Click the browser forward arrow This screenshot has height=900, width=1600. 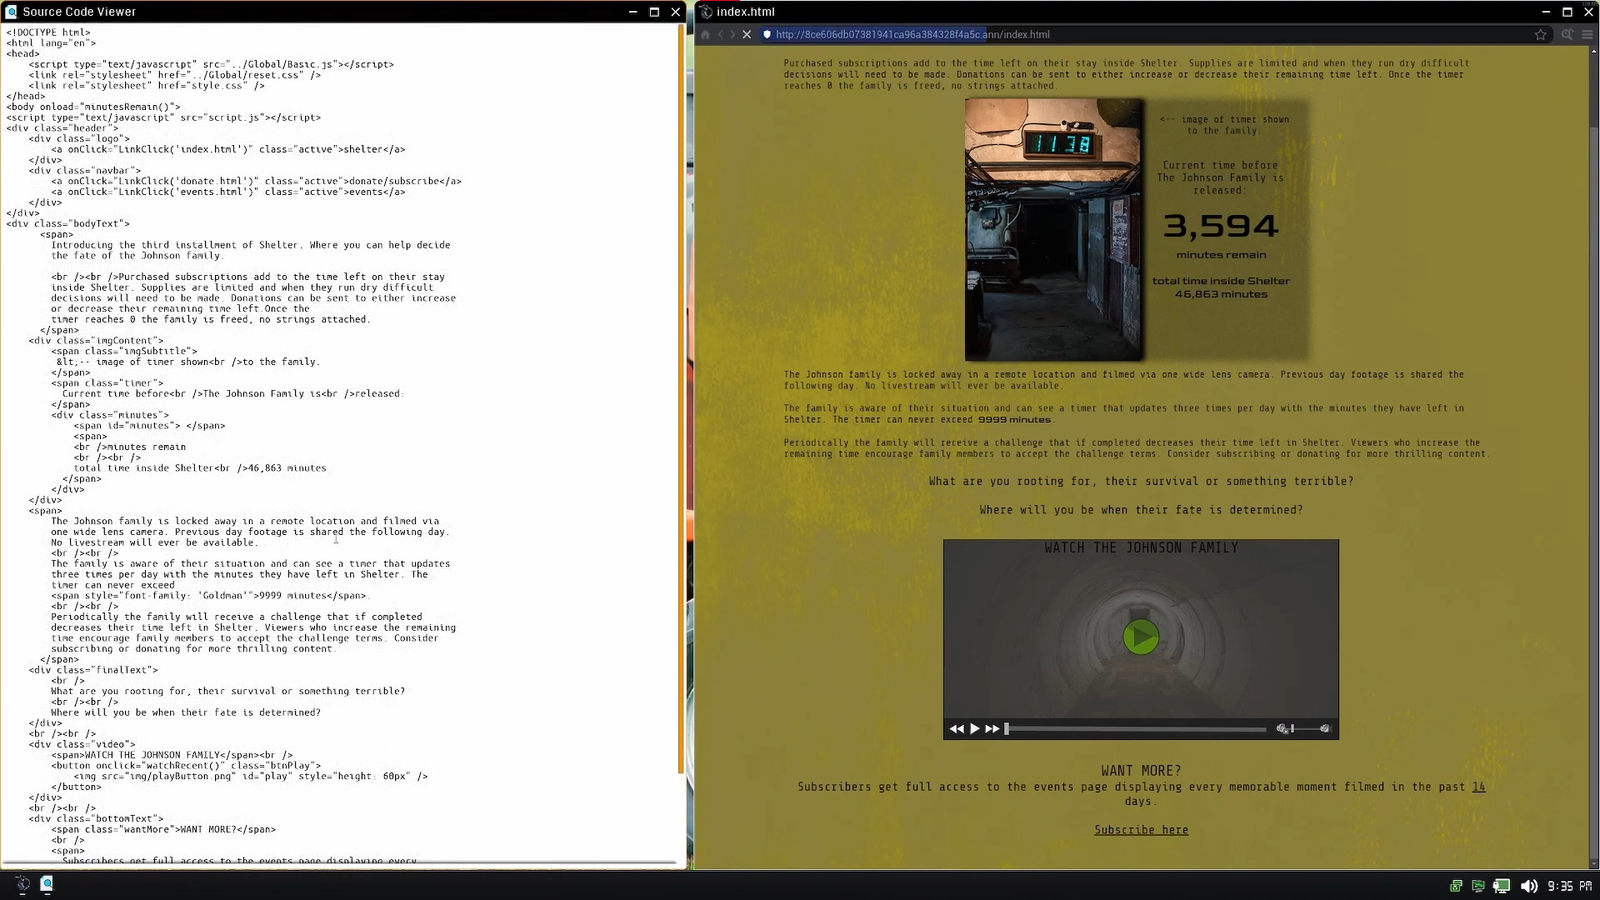click(733, 34)
